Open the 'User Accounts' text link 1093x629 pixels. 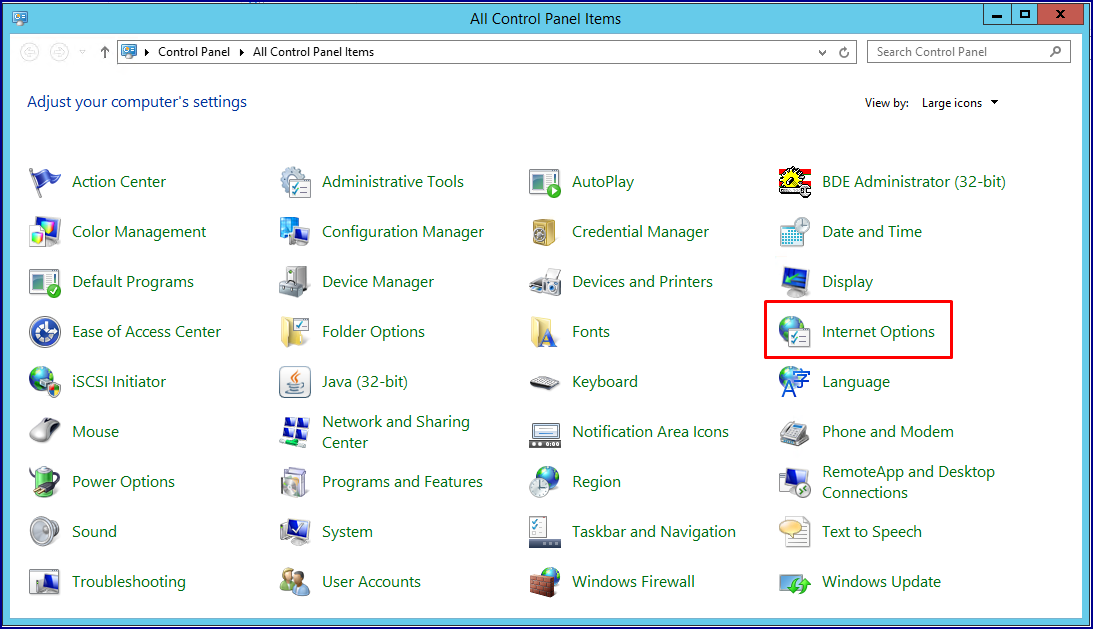point(372,582)
